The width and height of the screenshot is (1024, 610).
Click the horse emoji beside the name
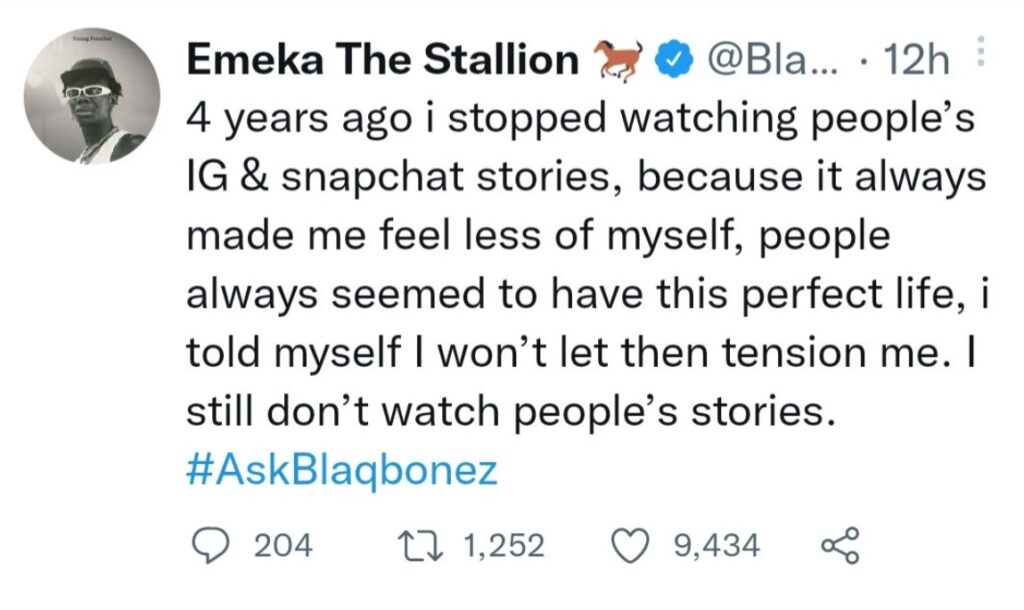616,62
